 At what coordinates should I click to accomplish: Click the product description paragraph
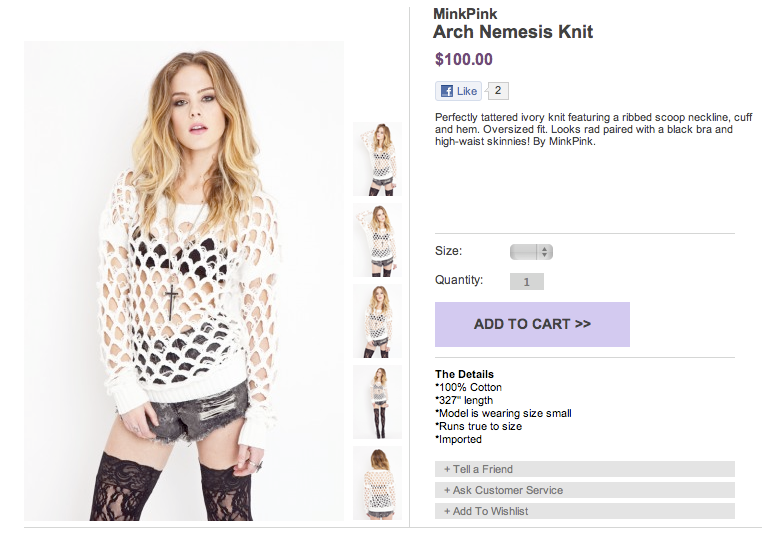point(584,129)
